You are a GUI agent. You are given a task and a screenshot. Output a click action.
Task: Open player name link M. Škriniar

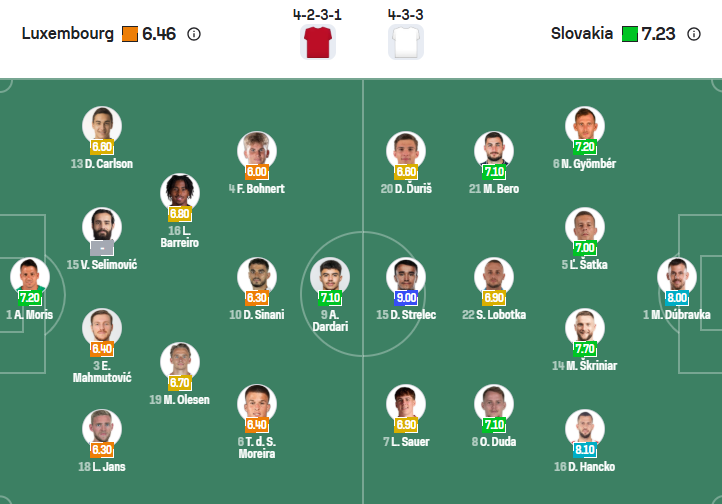pos(584,366)
